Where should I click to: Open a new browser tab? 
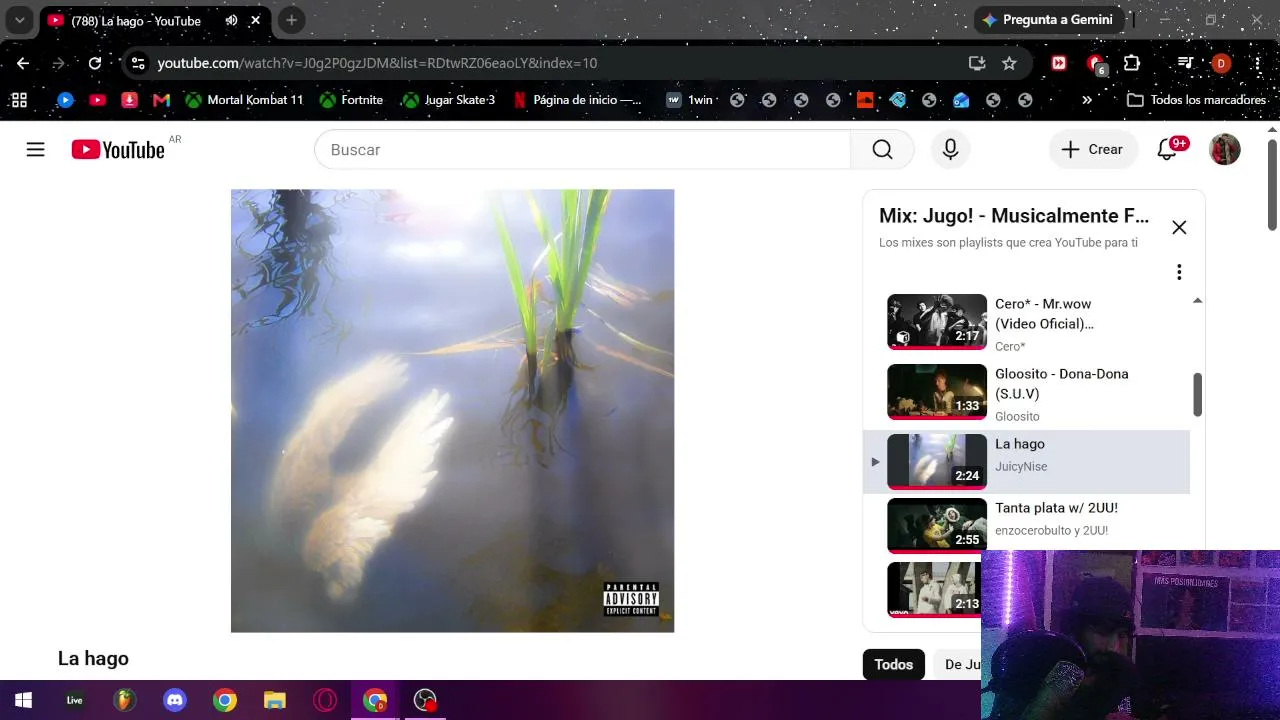(x=291, y=20)
